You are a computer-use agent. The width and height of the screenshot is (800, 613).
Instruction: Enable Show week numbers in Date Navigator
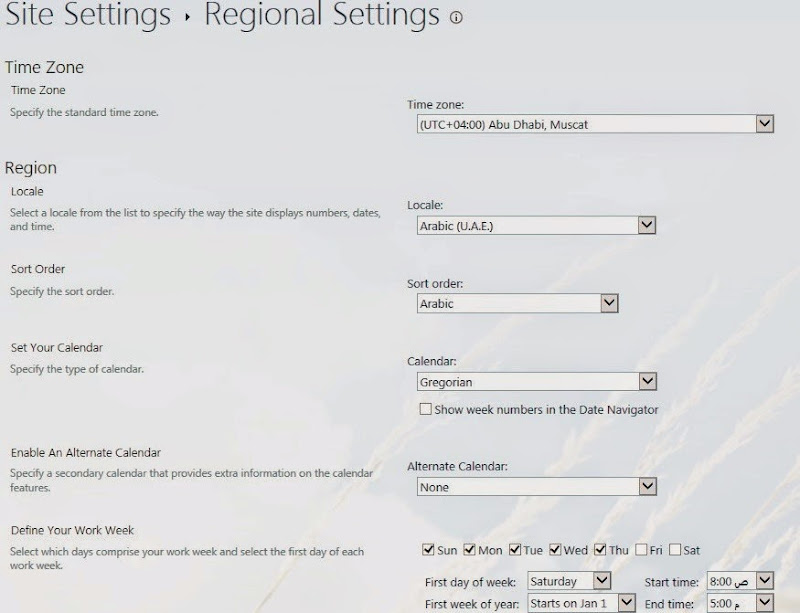pyautogui.click(x=426, y=409)
